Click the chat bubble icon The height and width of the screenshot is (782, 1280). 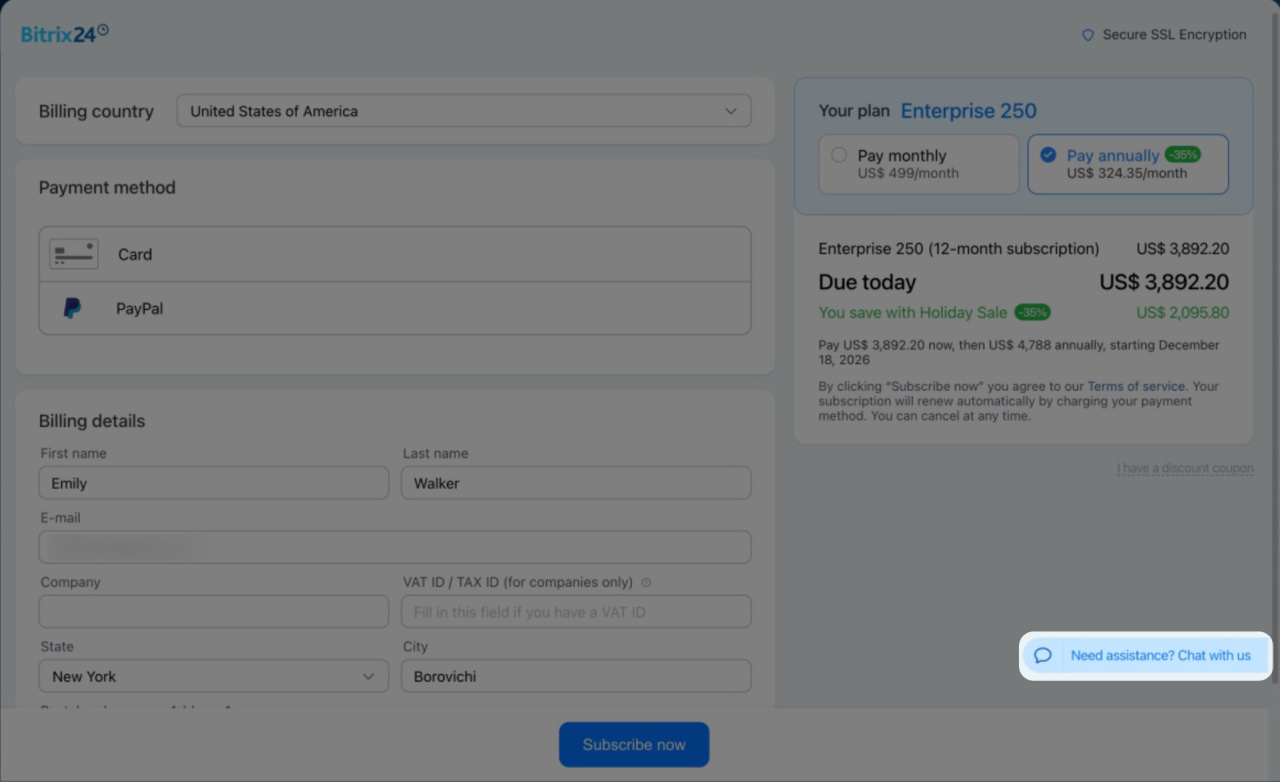pos(1043,656)
